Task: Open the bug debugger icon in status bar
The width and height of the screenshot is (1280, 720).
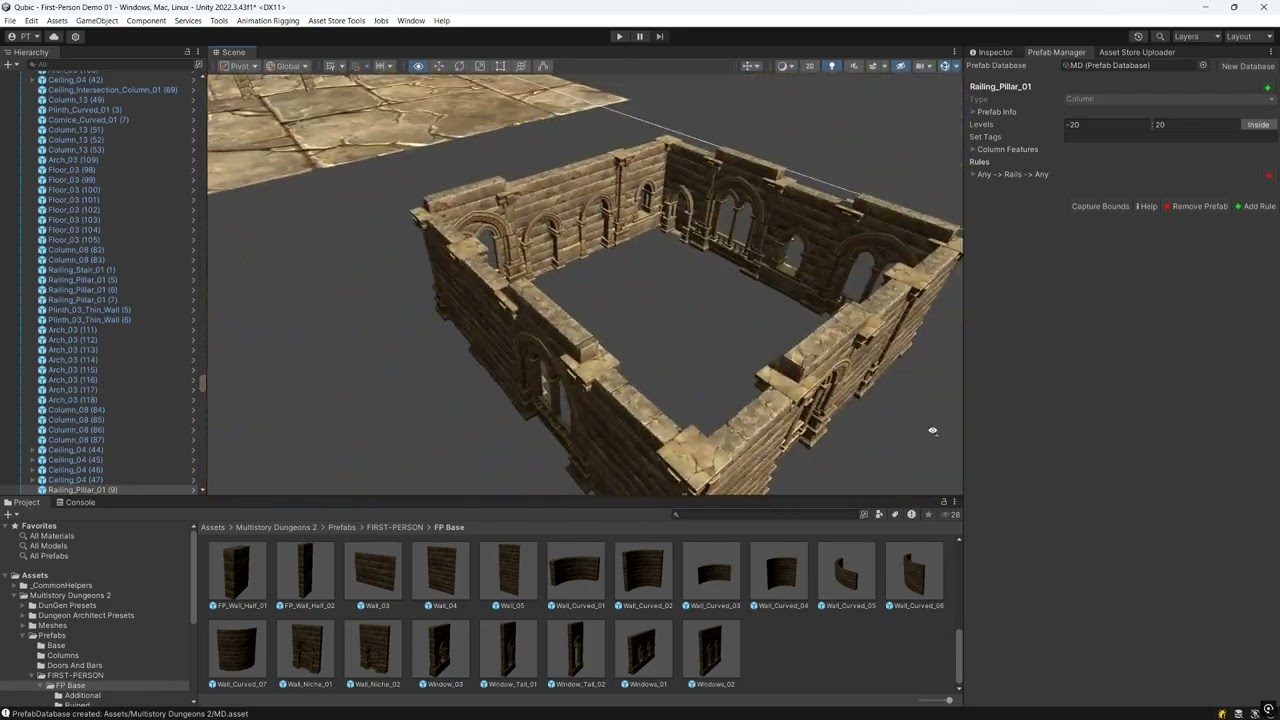Action: pyautogui.click(x=1222, y=713)
